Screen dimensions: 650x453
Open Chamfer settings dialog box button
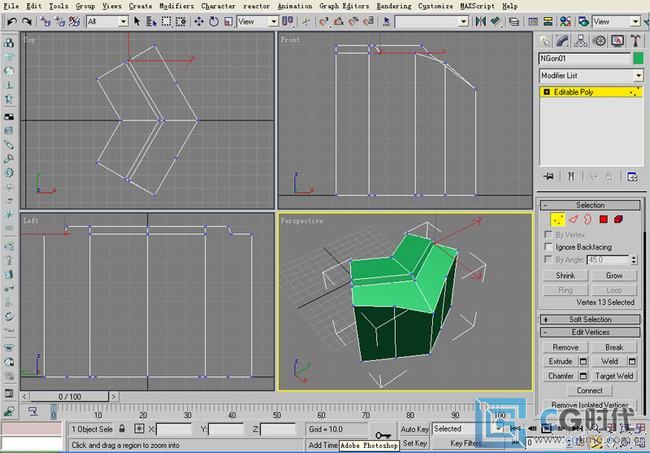[x=583, y=376]
